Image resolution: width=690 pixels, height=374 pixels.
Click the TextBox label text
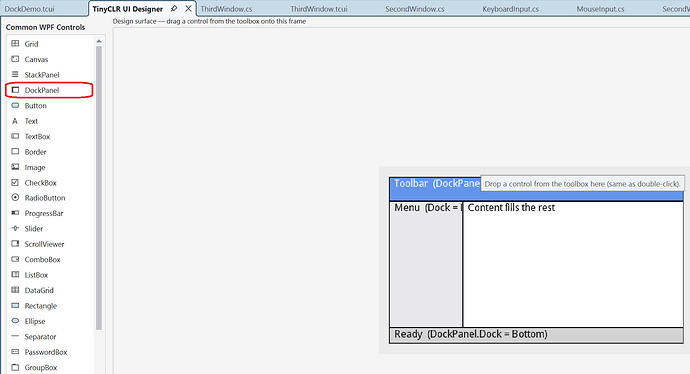point(37,136)
